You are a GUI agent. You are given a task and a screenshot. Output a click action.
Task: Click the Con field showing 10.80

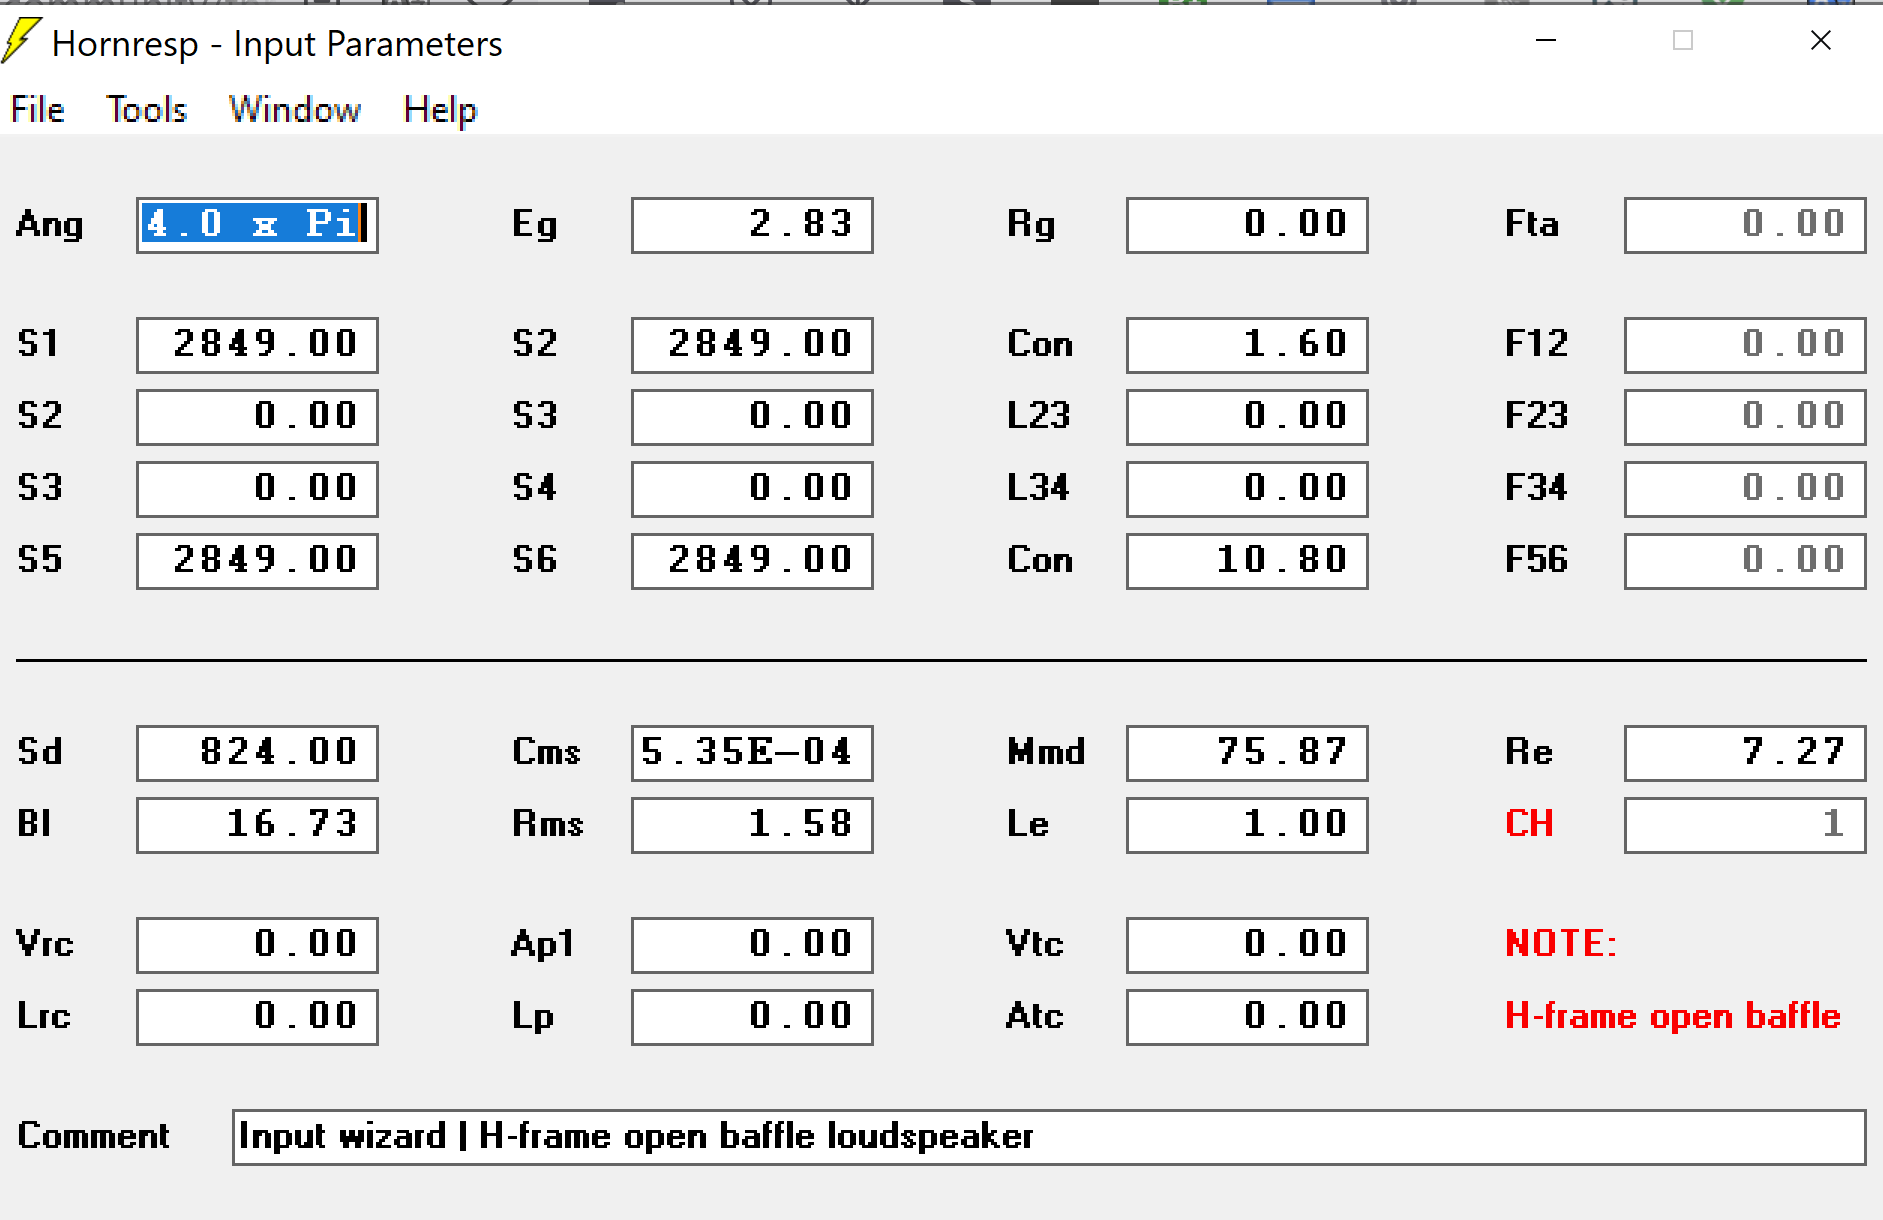[1247, 561]
